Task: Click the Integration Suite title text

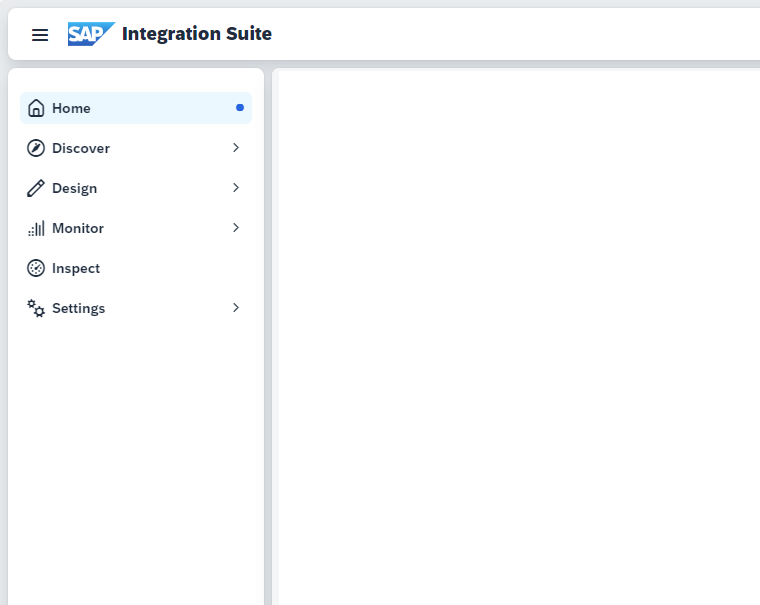Action: (x=197, y=34)
